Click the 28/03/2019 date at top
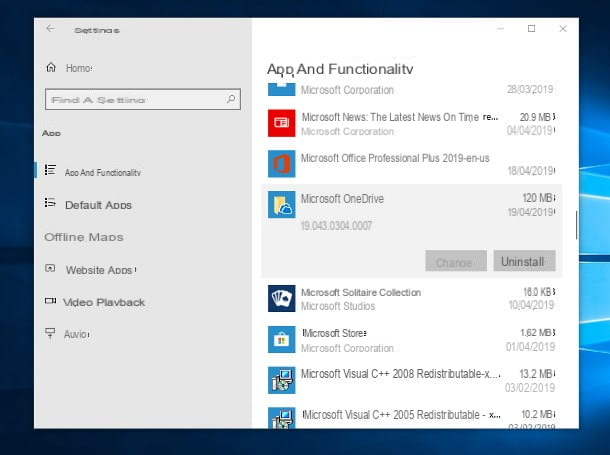The image size is (610, 455). click(530, 89)
